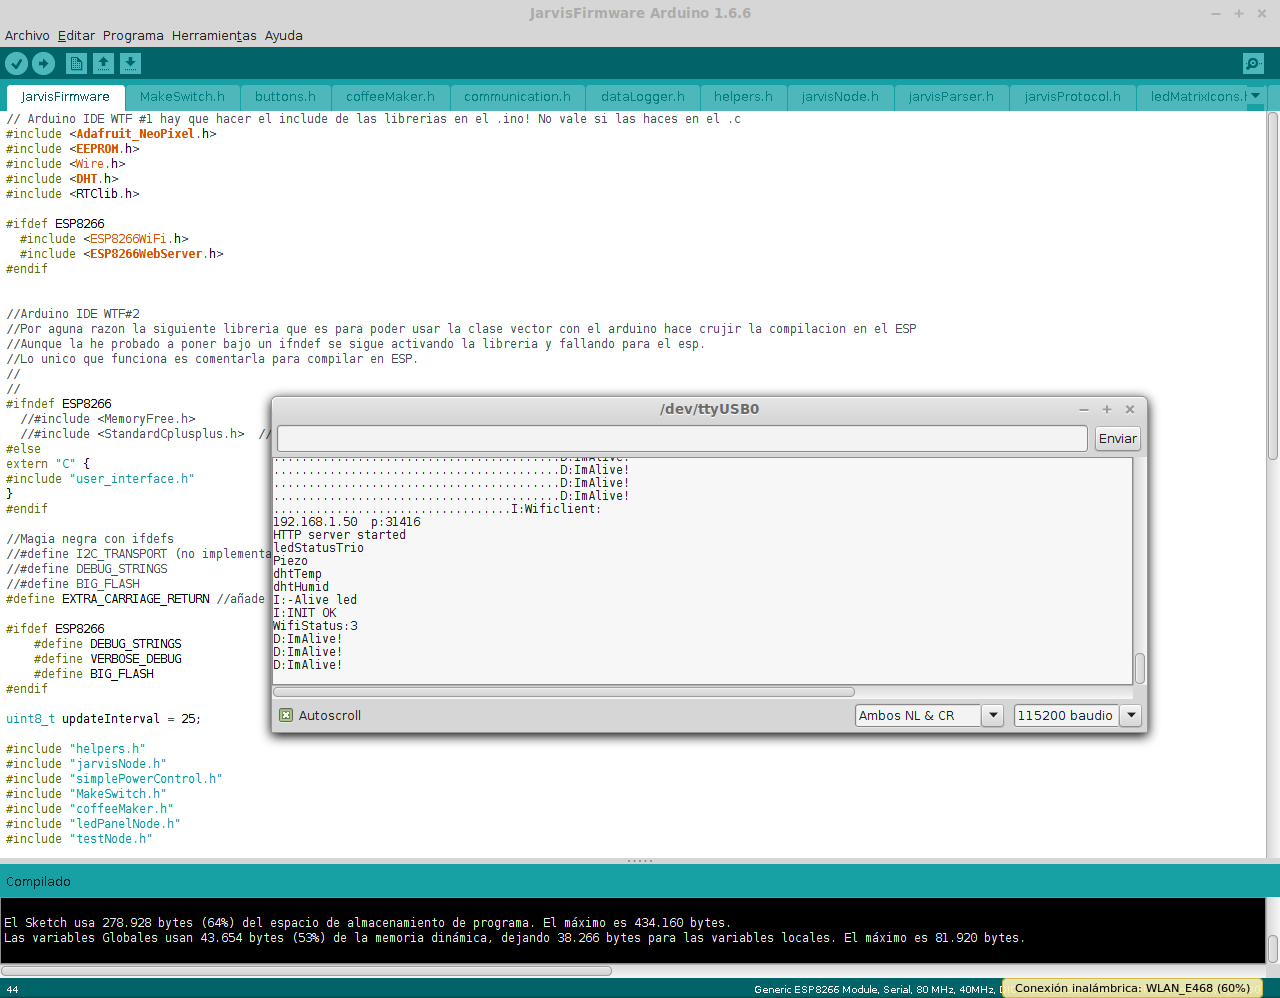Click the serial monitor horizontal scrollbar

click(564, 691)
